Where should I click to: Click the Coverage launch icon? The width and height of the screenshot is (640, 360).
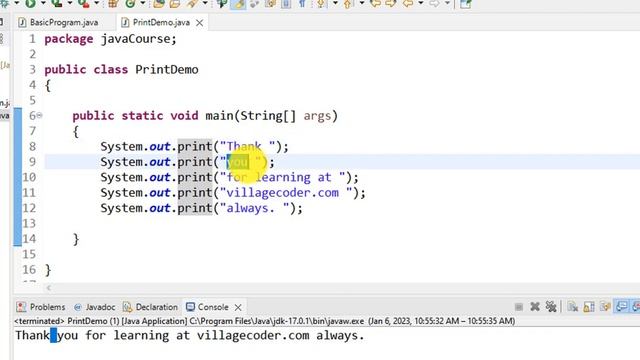click(57, 4)
